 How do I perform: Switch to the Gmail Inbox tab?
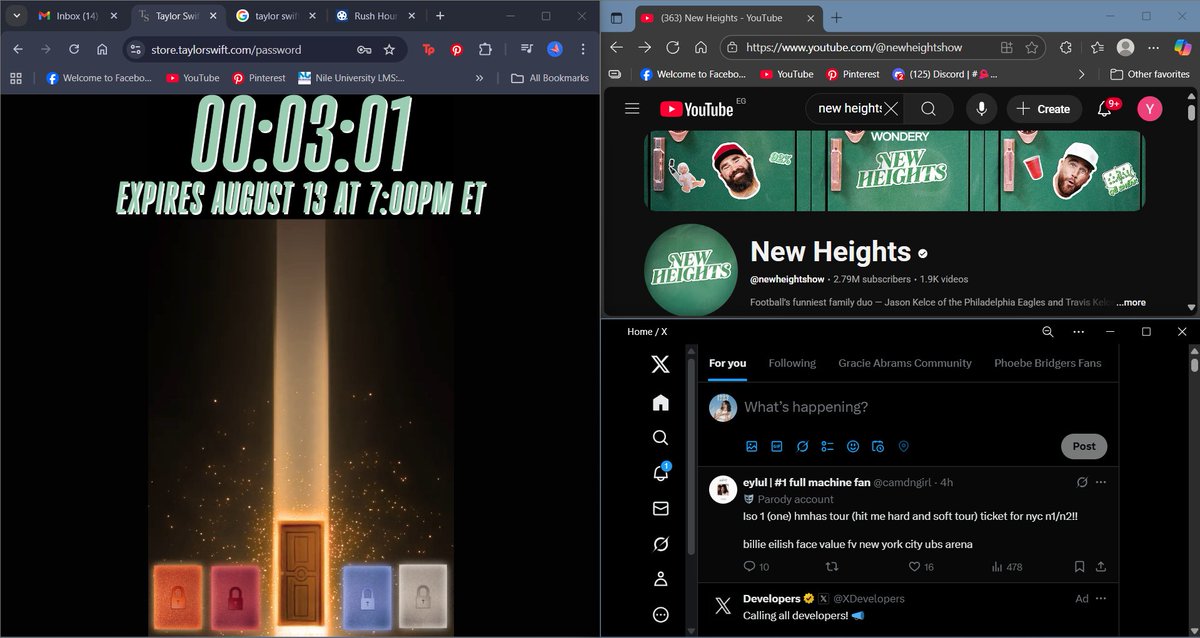click(x=78, y=16)
